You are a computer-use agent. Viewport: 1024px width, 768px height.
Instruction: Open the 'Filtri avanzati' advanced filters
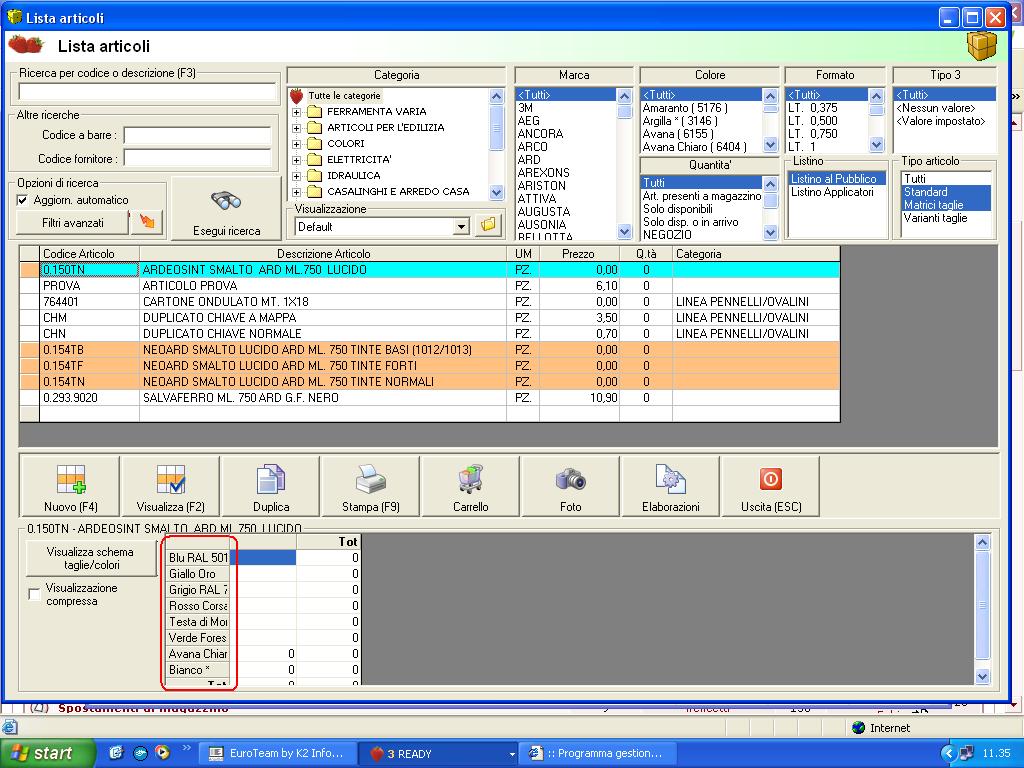pyautogui.click(x=72, y=223)
